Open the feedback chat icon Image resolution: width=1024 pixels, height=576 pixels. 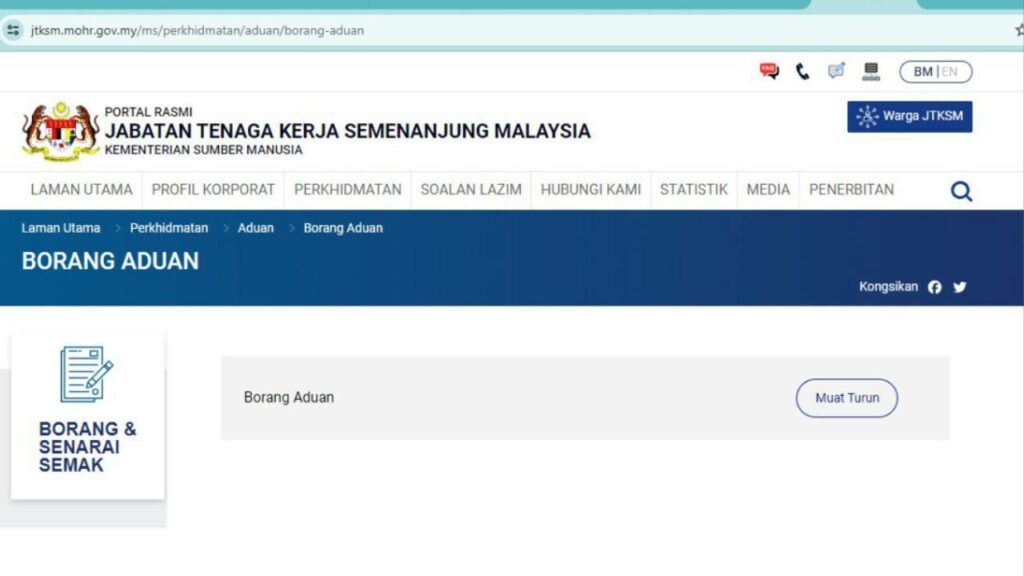pyautogui.click(x=836, y=71)
